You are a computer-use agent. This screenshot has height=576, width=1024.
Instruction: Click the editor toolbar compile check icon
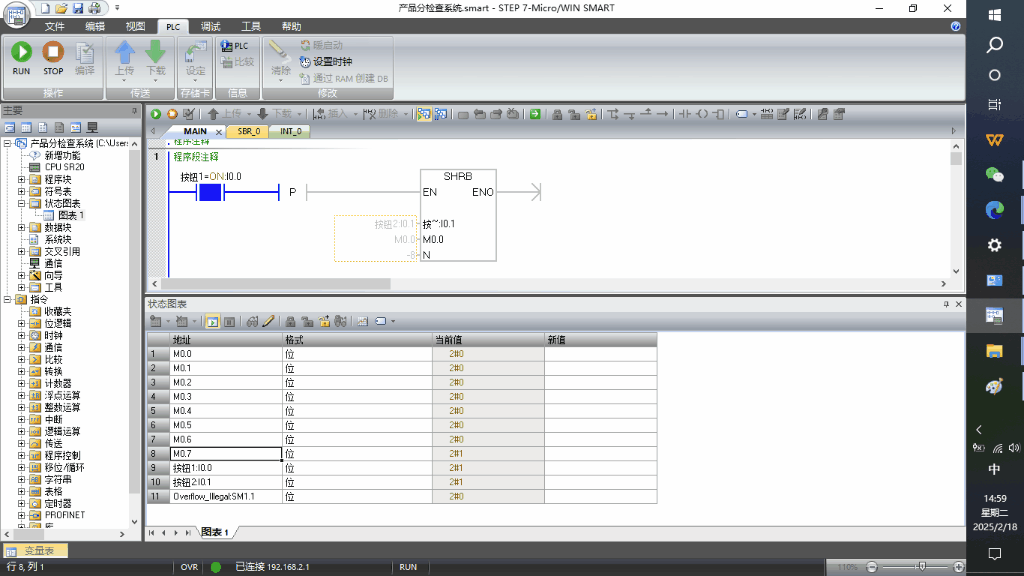click(189, 114)
